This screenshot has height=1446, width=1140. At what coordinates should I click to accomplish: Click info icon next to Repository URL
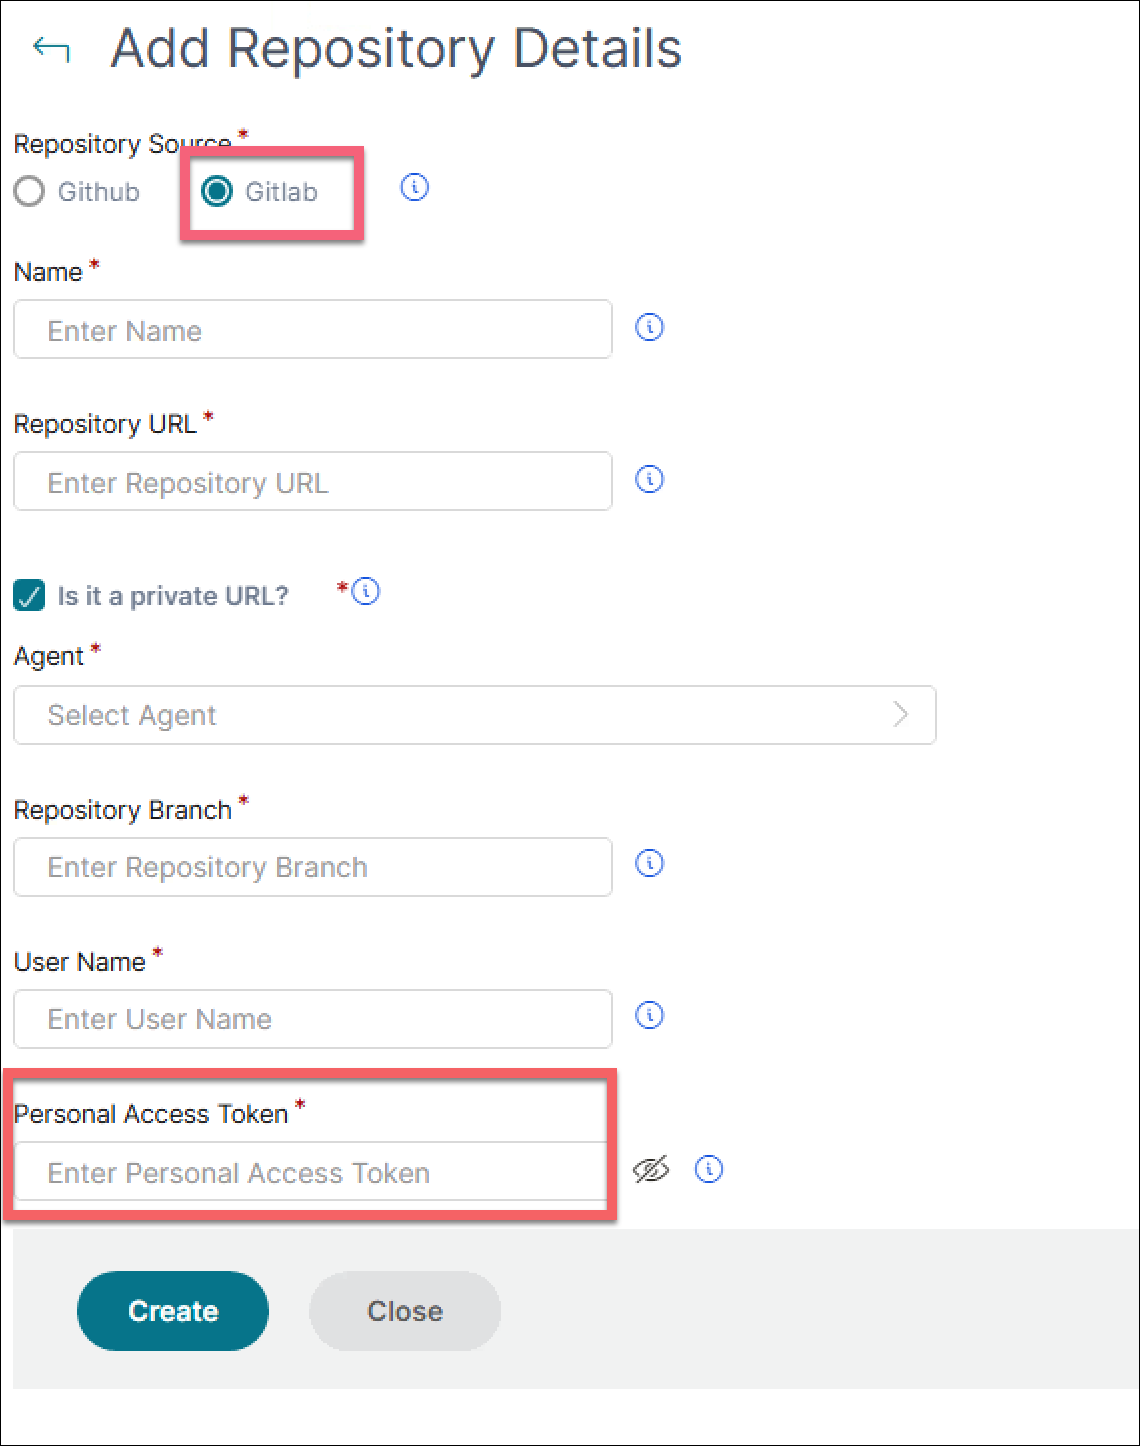(x=650, y=479)
